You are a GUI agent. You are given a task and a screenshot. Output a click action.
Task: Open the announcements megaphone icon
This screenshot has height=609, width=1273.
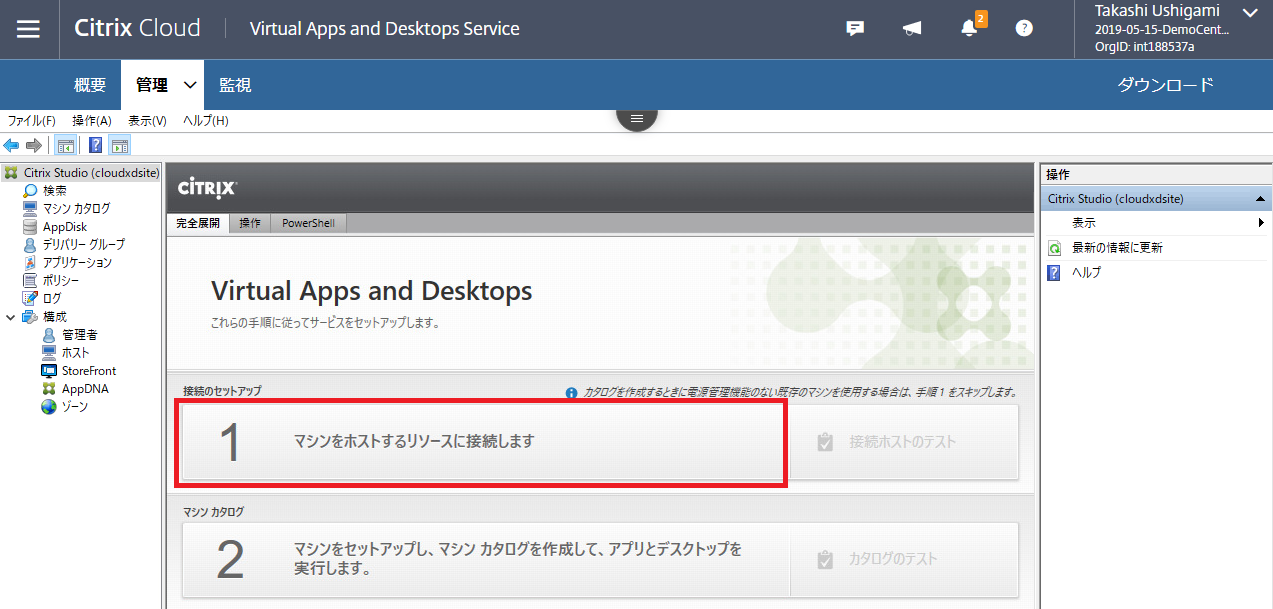click(x=911, y=28)
